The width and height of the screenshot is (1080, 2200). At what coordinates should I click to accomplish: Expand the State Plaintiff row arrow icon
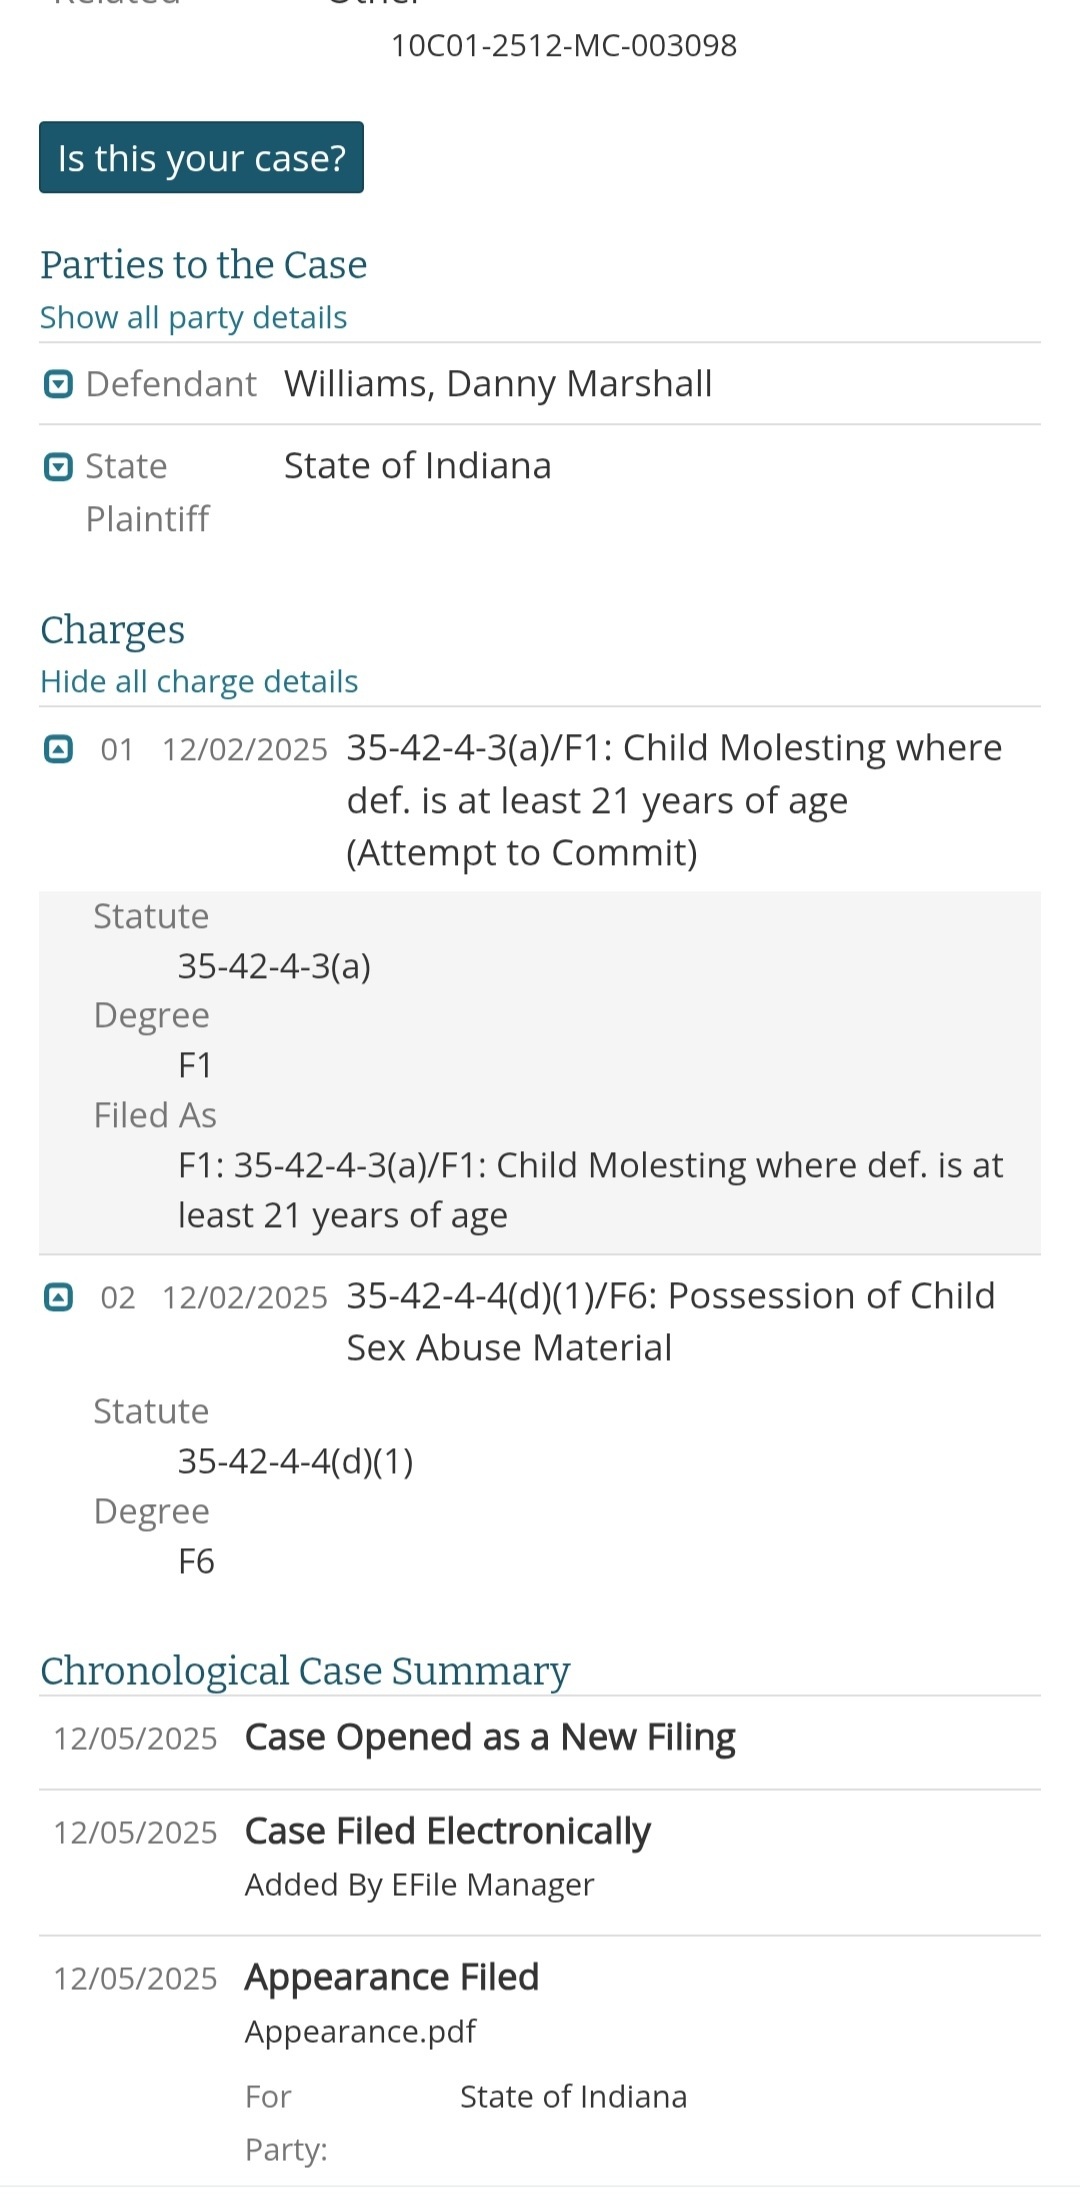pyautogui.click(x=59, y=466)
